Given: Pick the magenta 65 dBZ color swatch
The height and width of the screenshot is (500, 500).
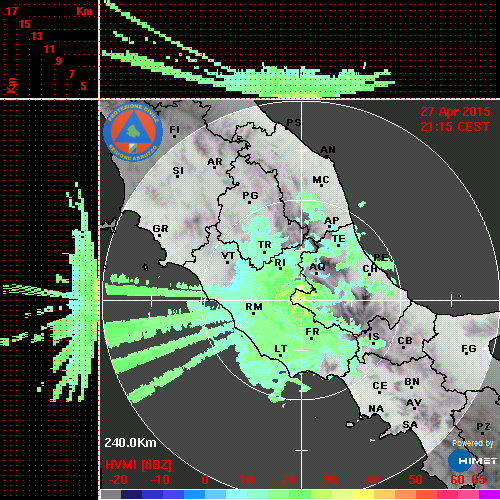Looking at the screenshot, I should (x=489, y=494).
